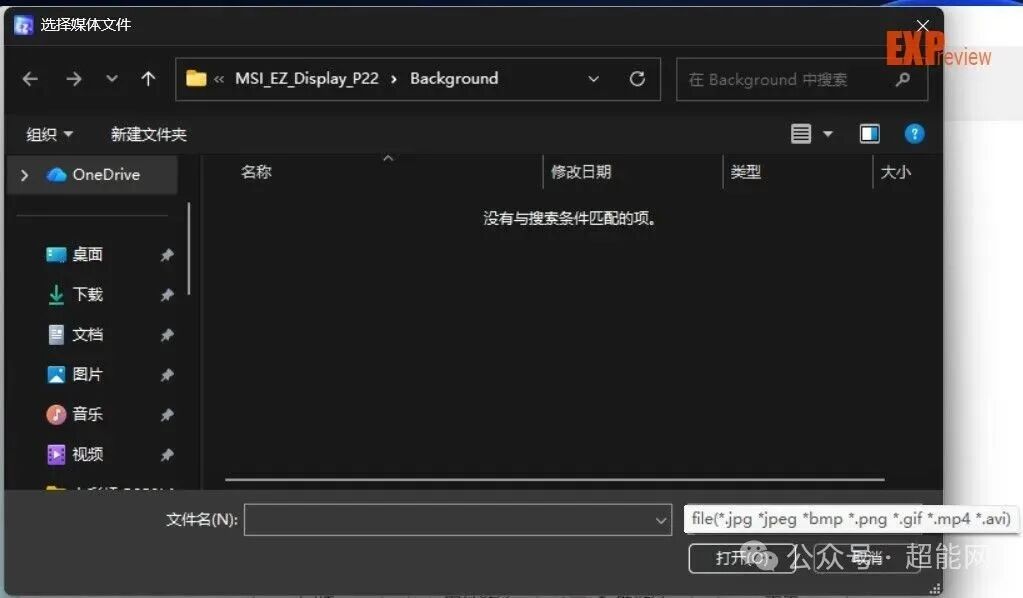Click the search magnifier icon
This screenshot has height=598, width=1023.
[903, 80]
